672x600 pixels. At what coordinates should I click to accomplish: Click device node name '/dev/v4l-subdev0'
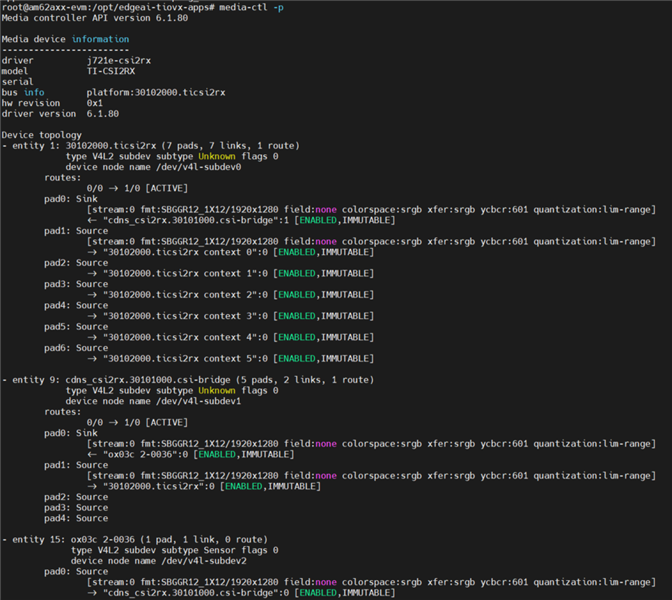point(199,167)
